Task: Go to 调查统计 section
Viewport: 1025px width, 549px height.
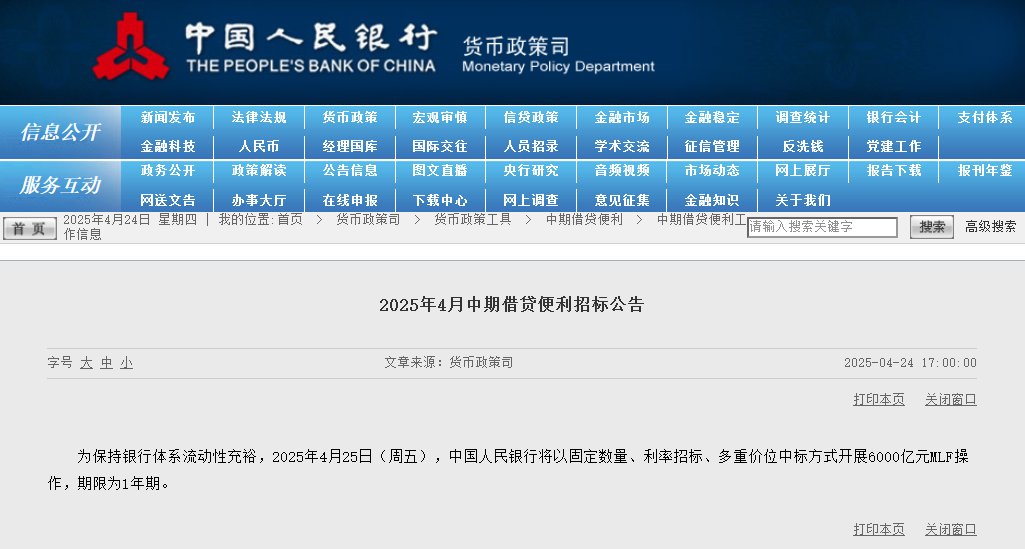Action: pos(802,118)
